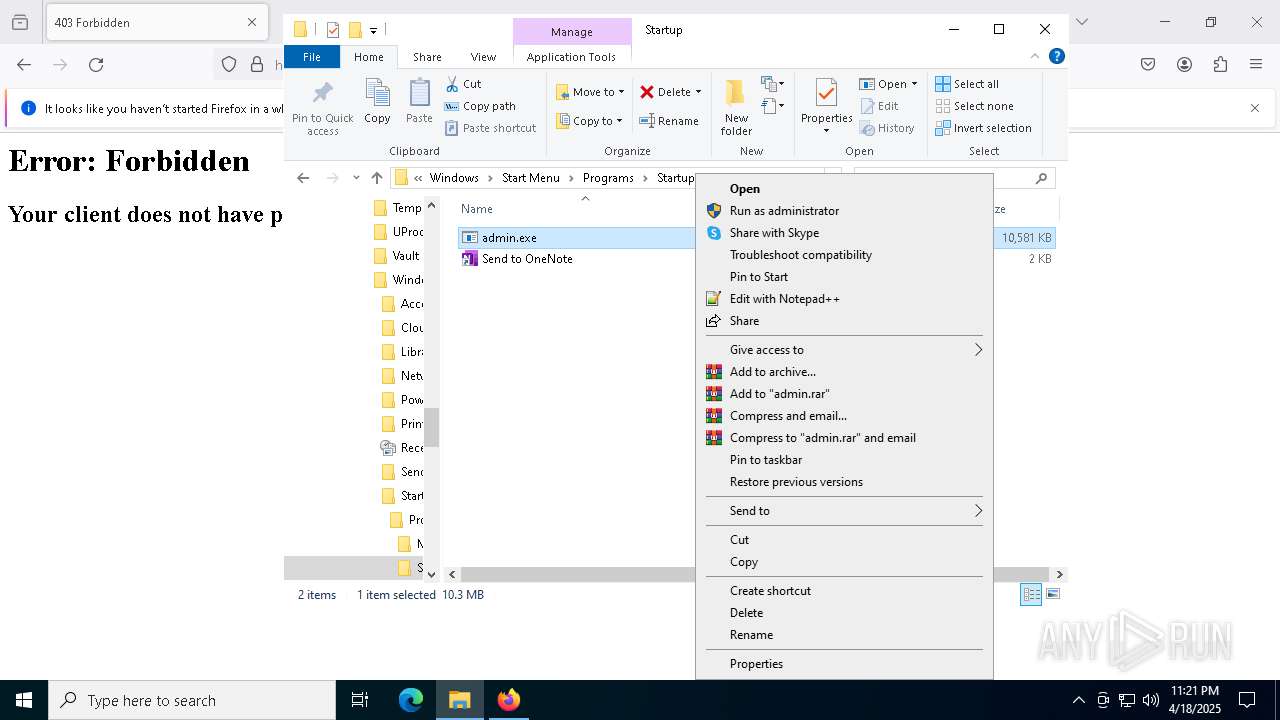Choose Run as administrator

click(844, 211)
